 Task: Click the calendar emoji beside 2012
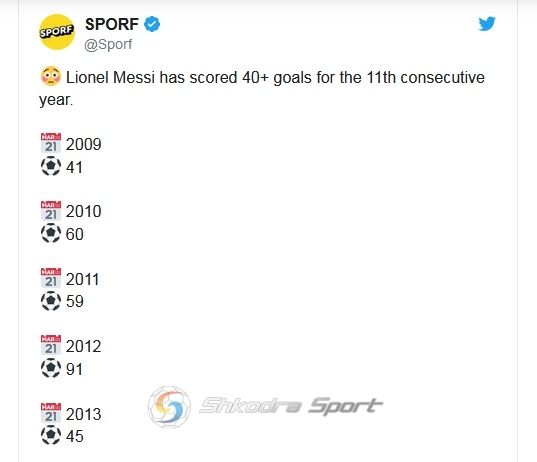point(51,345)
